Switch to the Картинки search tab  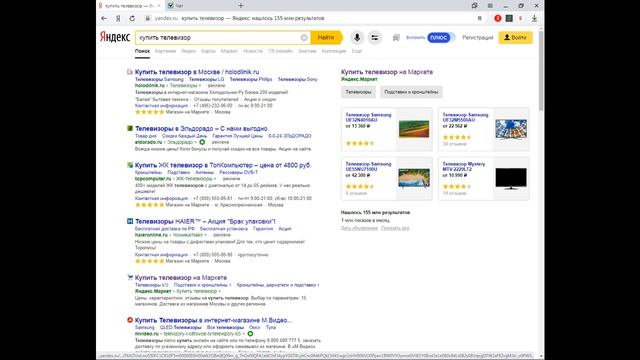[x=165, y=51]
